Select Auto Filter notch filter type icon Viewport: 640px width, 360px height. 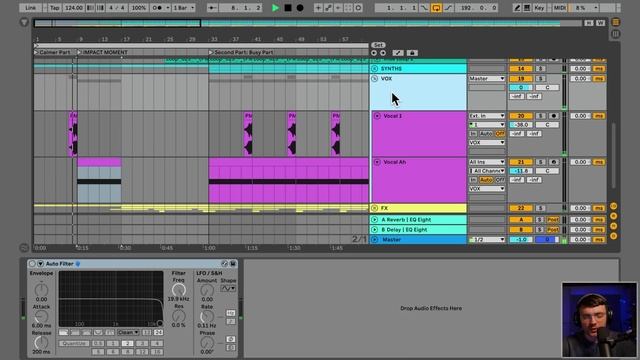coord(98,332)
